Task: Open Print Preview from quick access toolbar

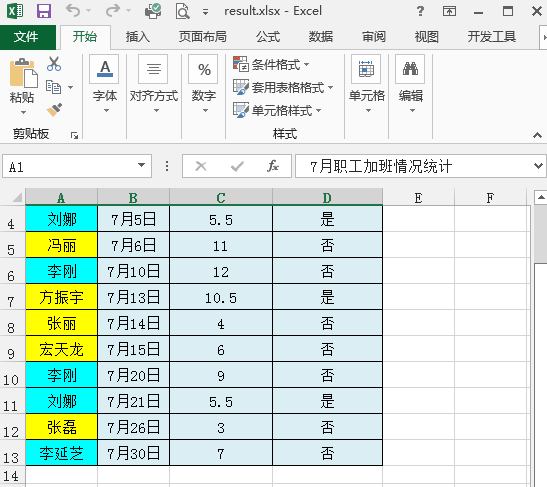Action: tap(182, 11)
